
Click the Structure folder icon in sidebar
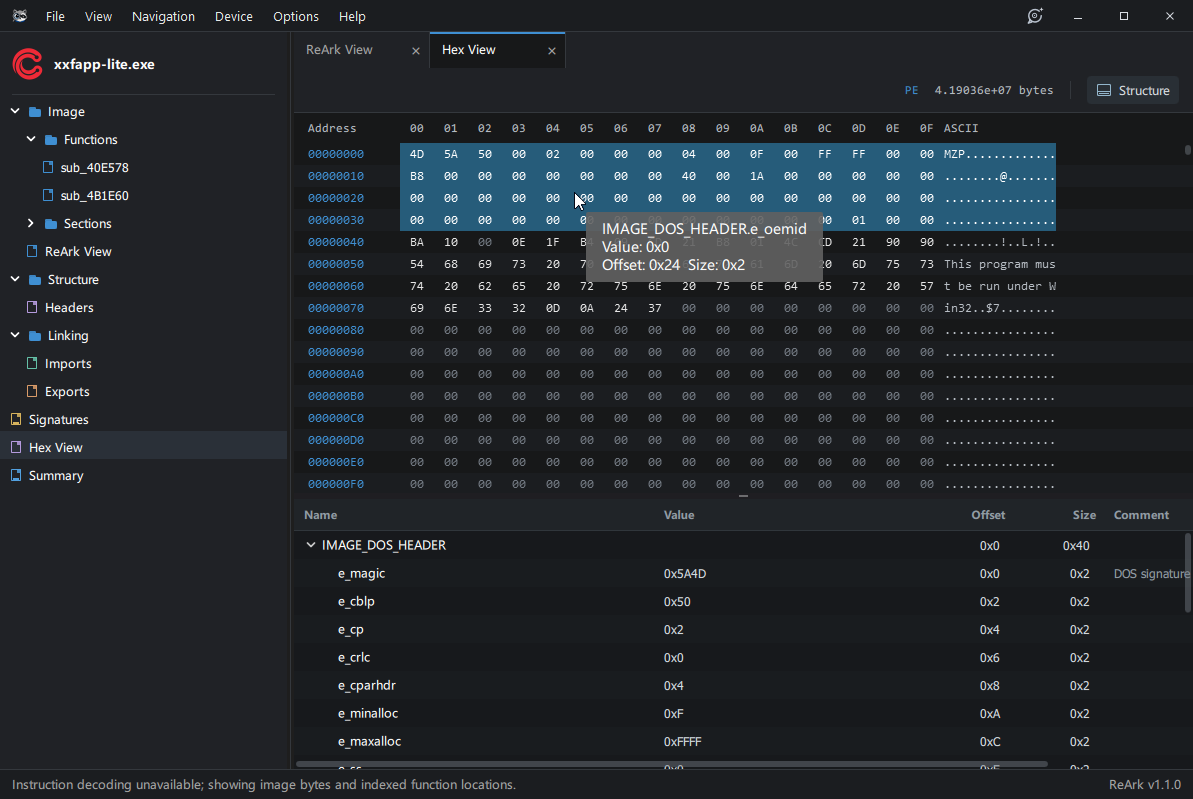pos(35,280)
